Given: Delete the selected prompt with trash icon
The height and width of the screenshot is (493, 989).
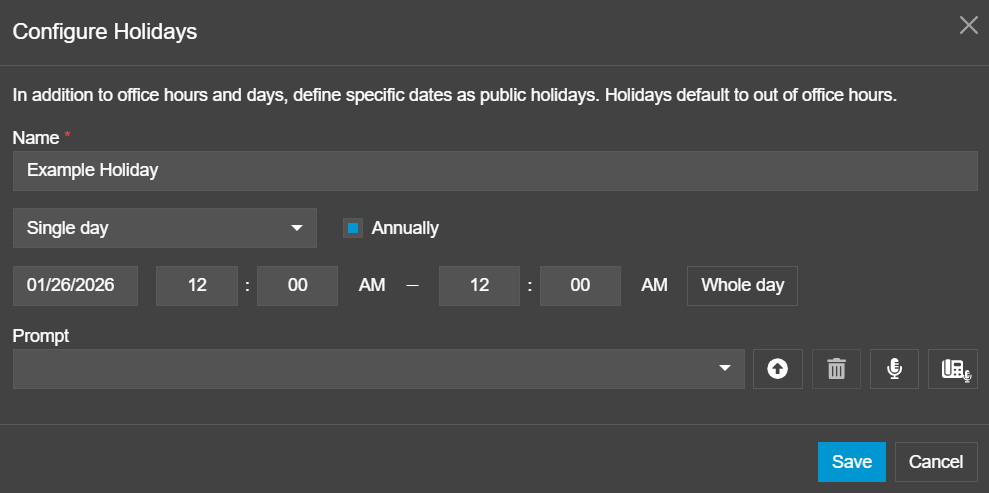Looking at the screenshot, I should pos(836,369).
